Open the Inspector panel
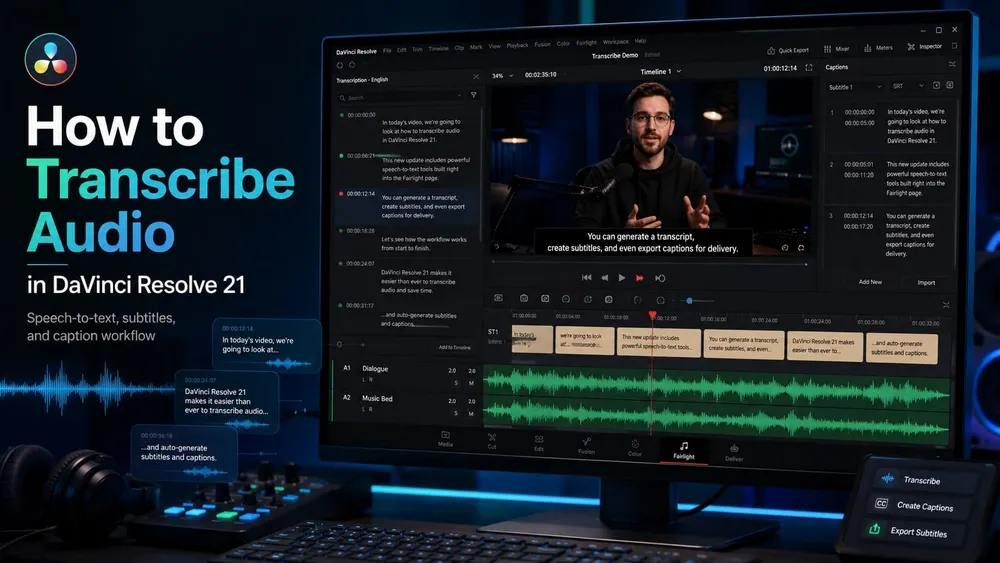 [925, 47]
